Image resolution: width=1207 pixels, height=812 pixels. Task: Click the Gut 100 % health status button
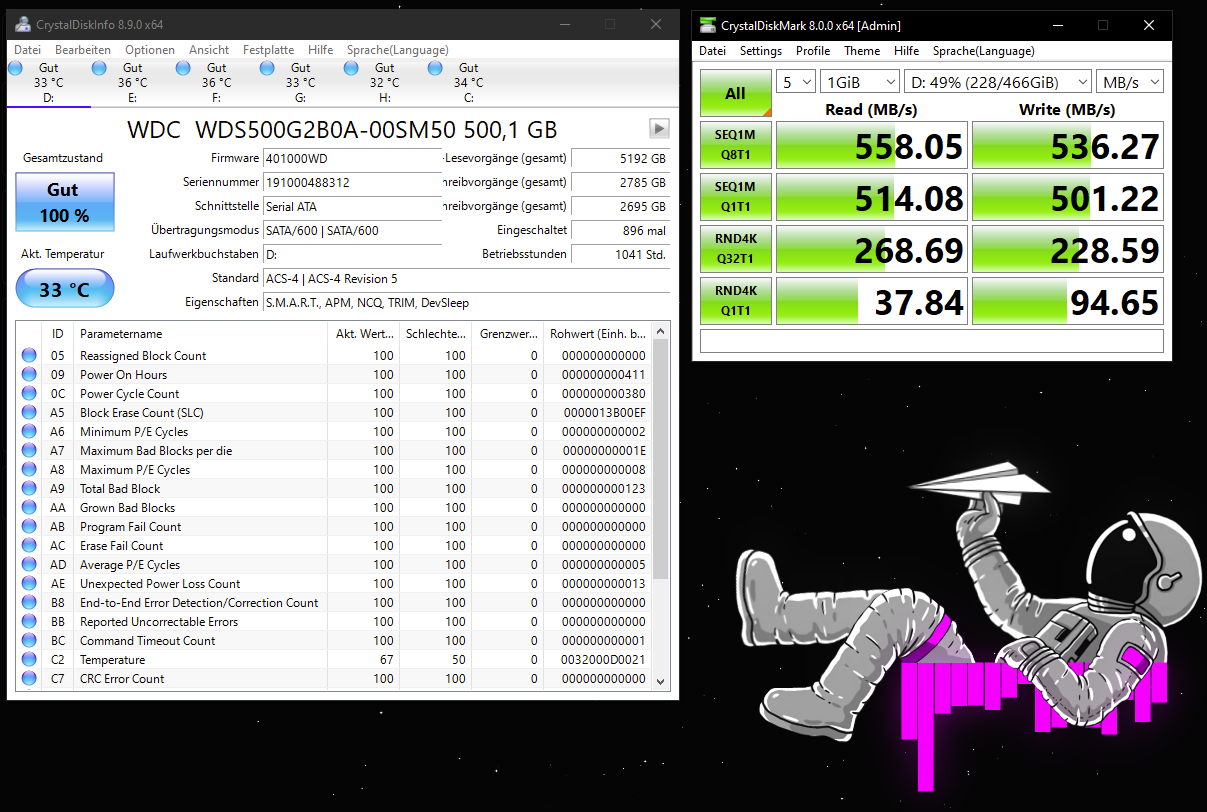[65, 202]
